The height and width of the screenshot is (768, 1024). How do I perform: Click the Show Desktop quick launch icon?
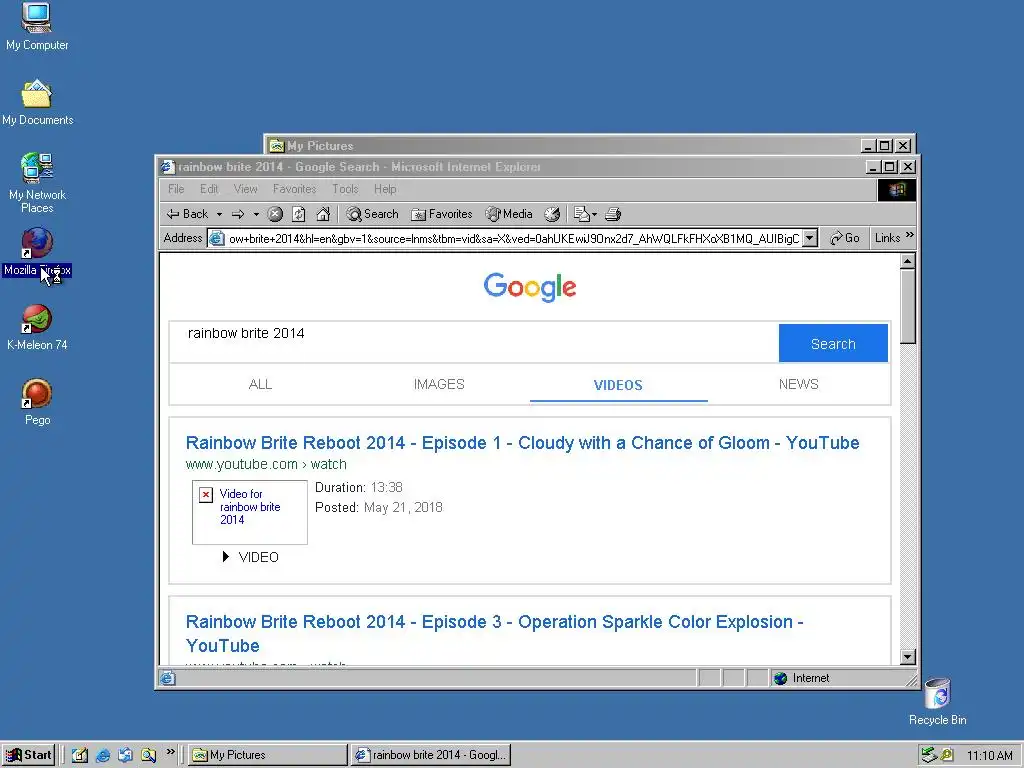[80, 756]
